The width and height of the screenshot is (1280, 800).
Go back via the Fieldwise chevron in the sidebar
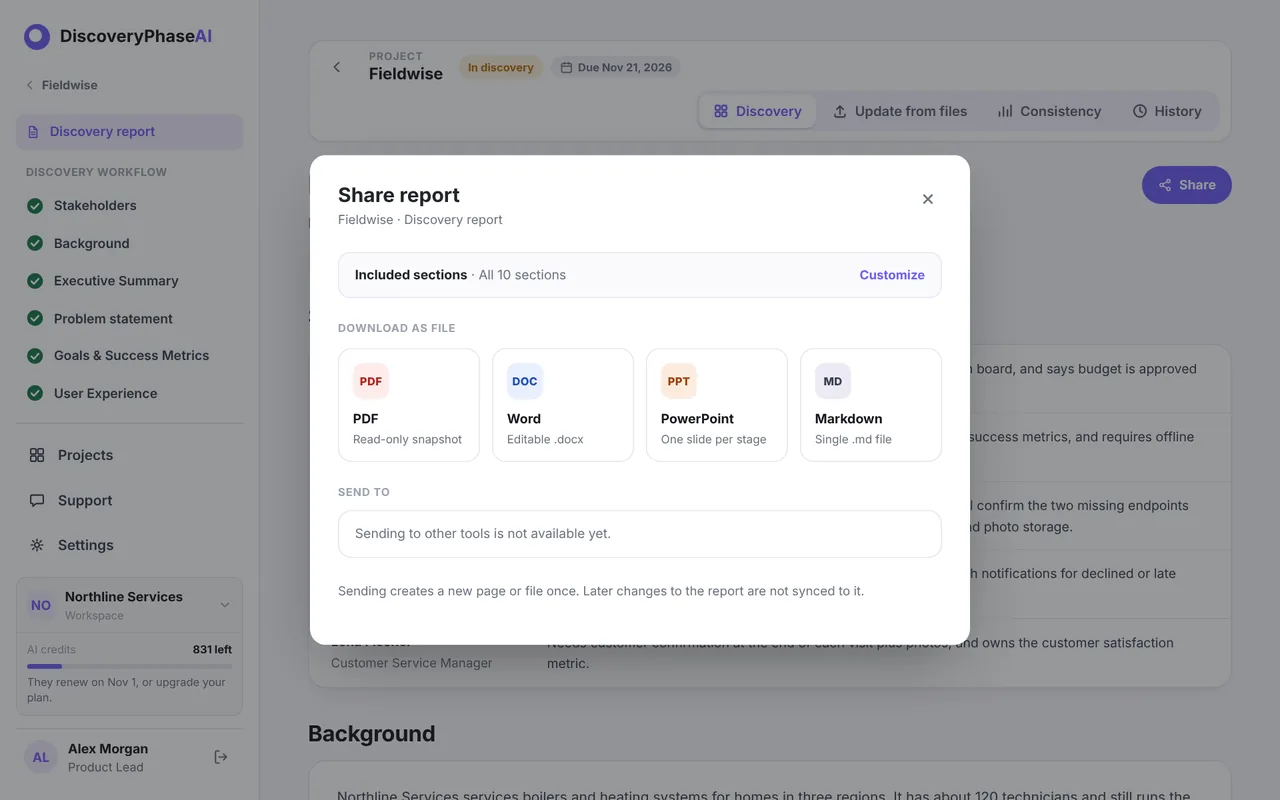tap(30, 85)
